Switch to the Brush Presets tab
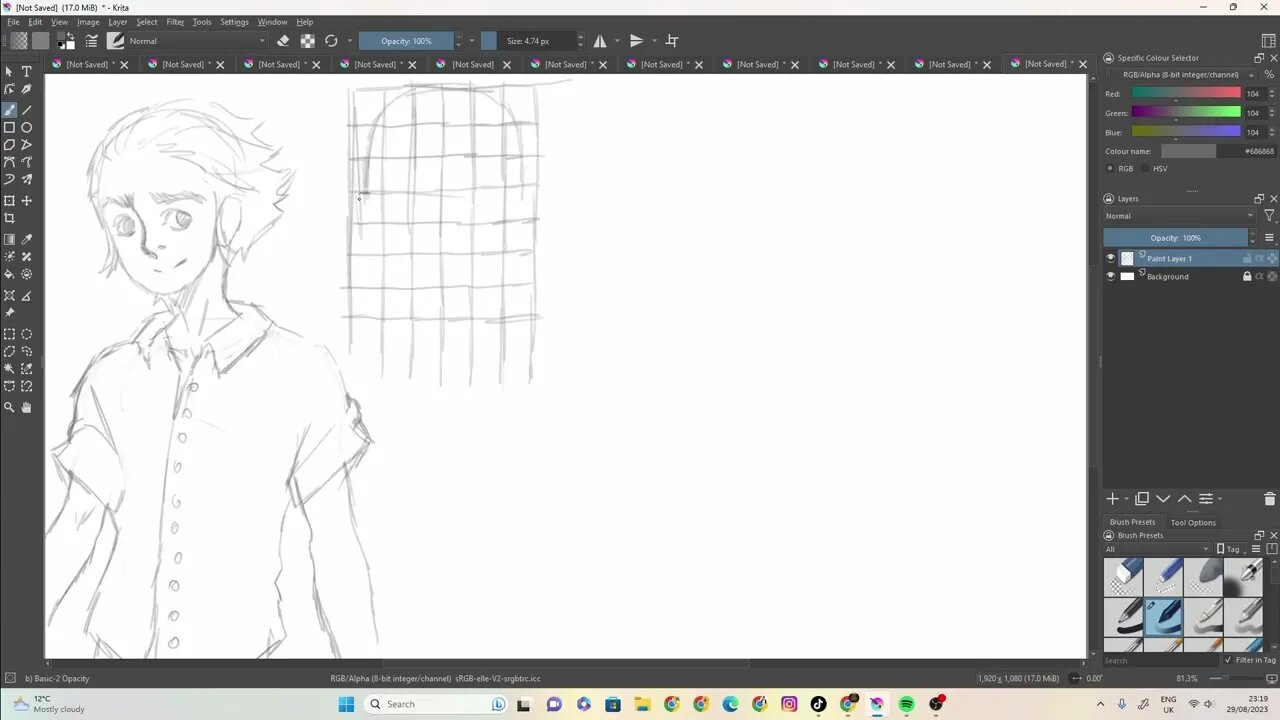Viewport: 1280px width, 720px height. click(1133, 522)
